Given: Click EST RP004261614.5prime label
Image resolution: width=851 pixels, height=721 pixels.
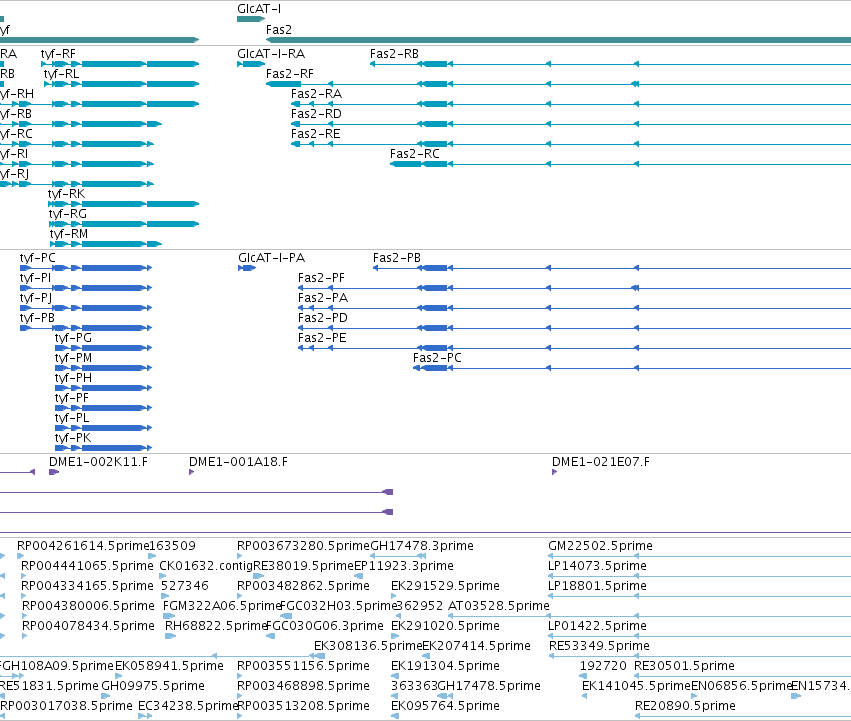Looking at the screenshot, I should (82, 546).
